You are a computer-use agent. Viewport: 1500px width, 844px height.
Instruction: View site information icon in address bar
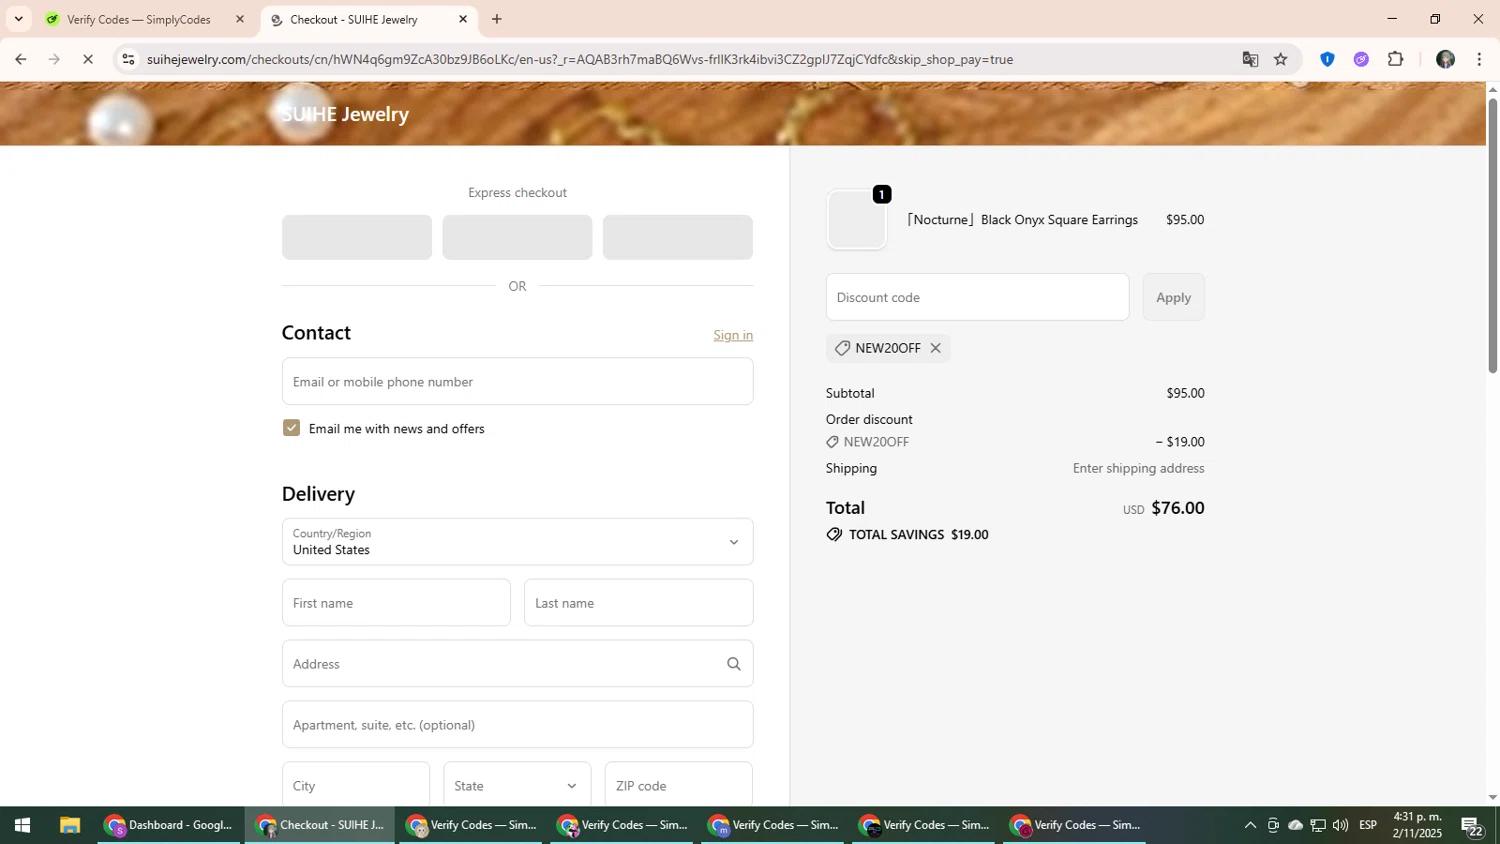coord(128,59)
